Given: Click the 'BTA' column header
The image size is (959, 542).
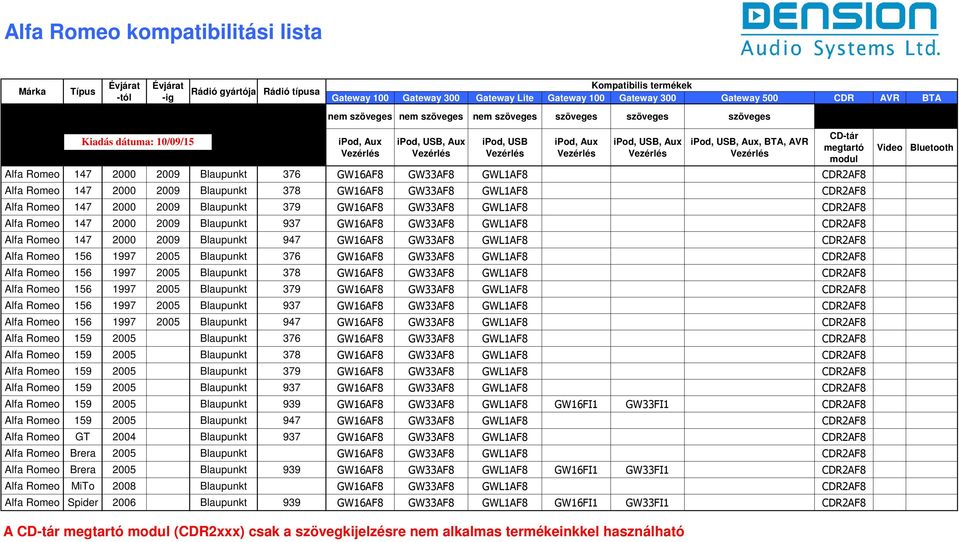Looking at the screenshot, I should (x=931, y=98).
